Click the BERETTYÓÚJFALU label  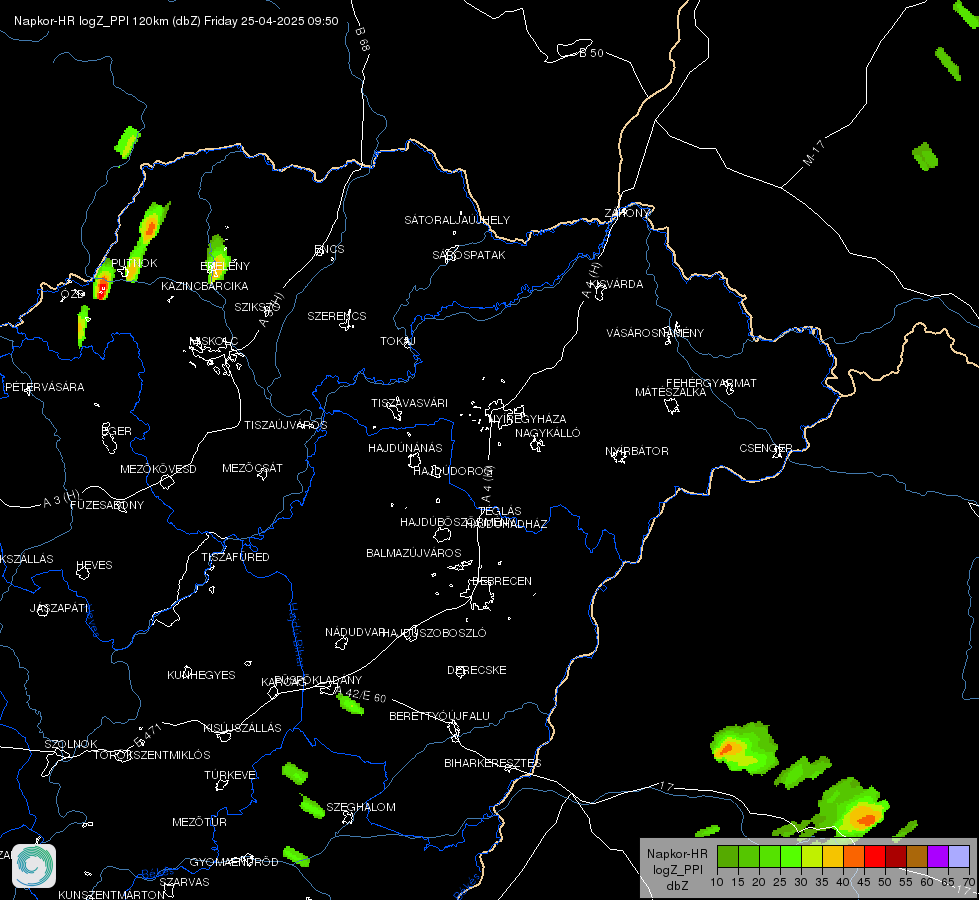pos(440,716)
